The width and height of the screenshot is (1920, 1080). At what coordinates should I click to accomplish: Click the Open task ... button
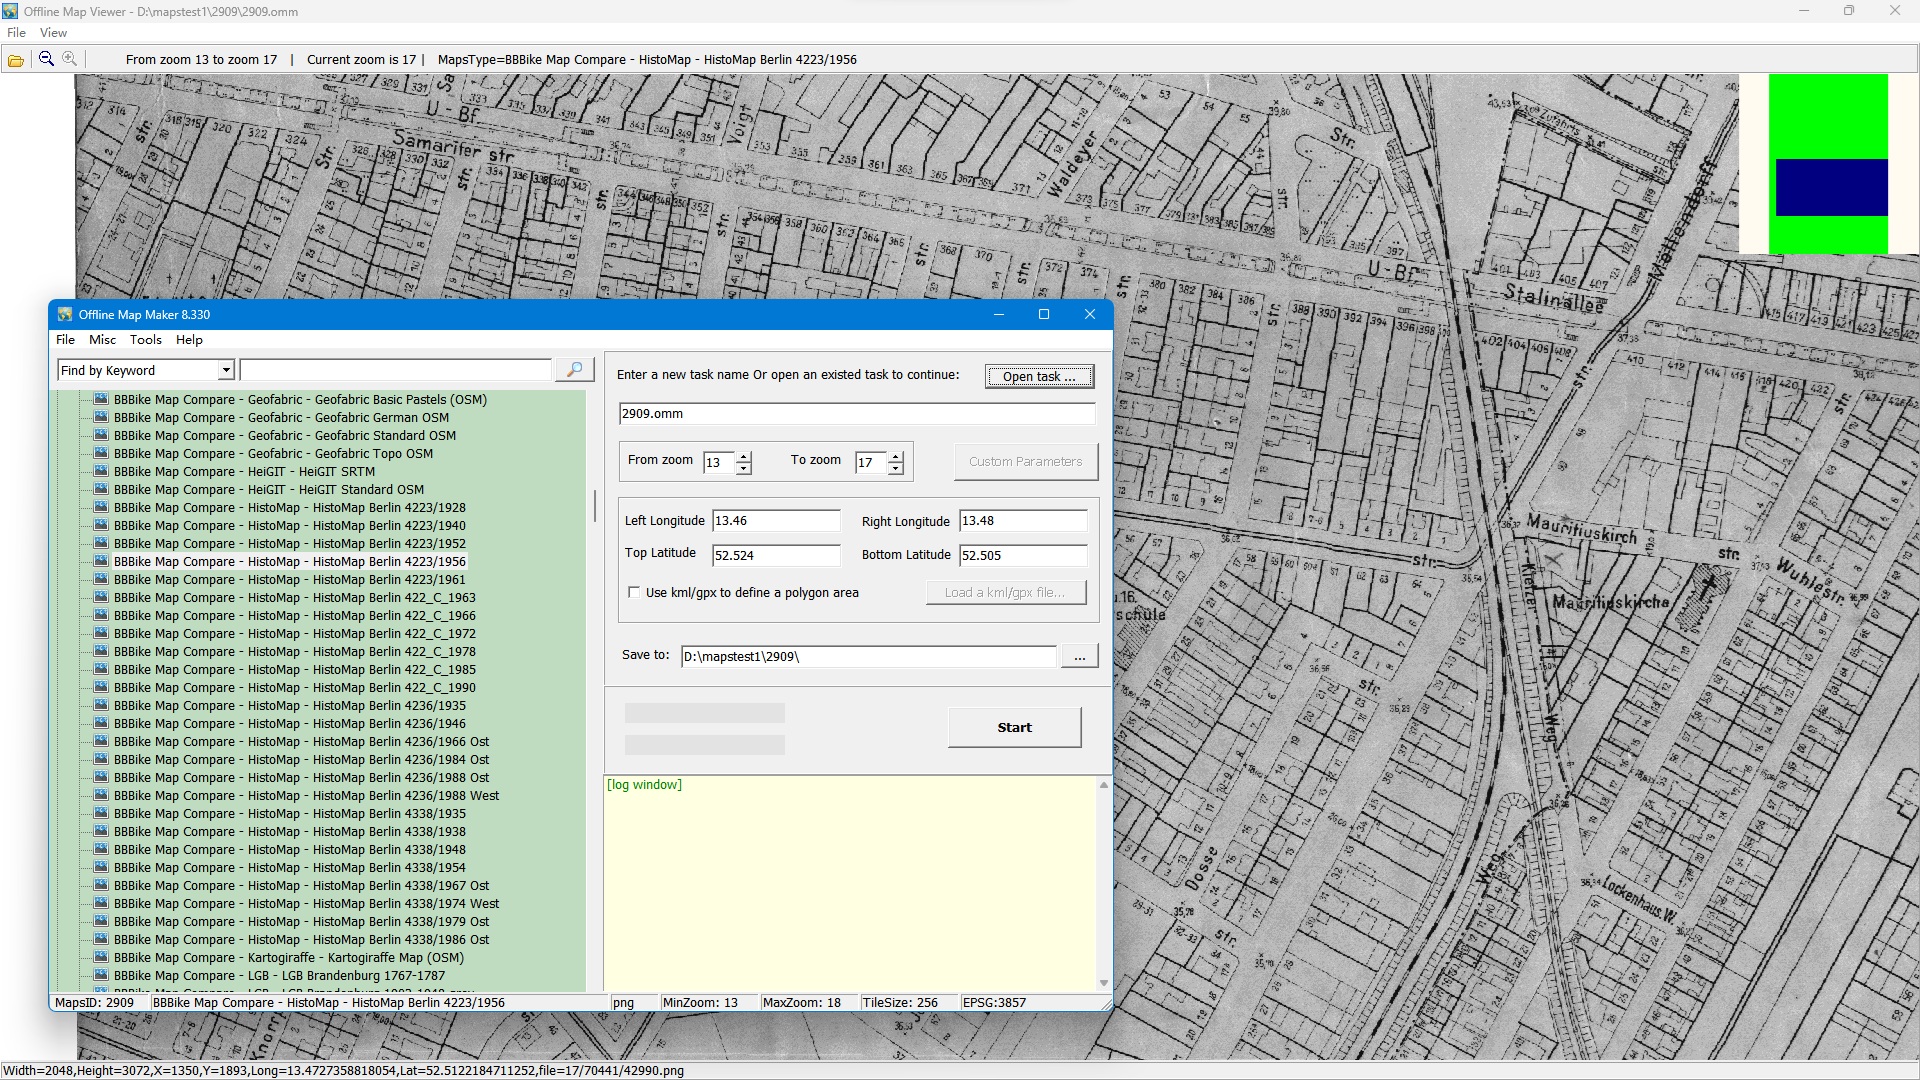pos(1039,376)
